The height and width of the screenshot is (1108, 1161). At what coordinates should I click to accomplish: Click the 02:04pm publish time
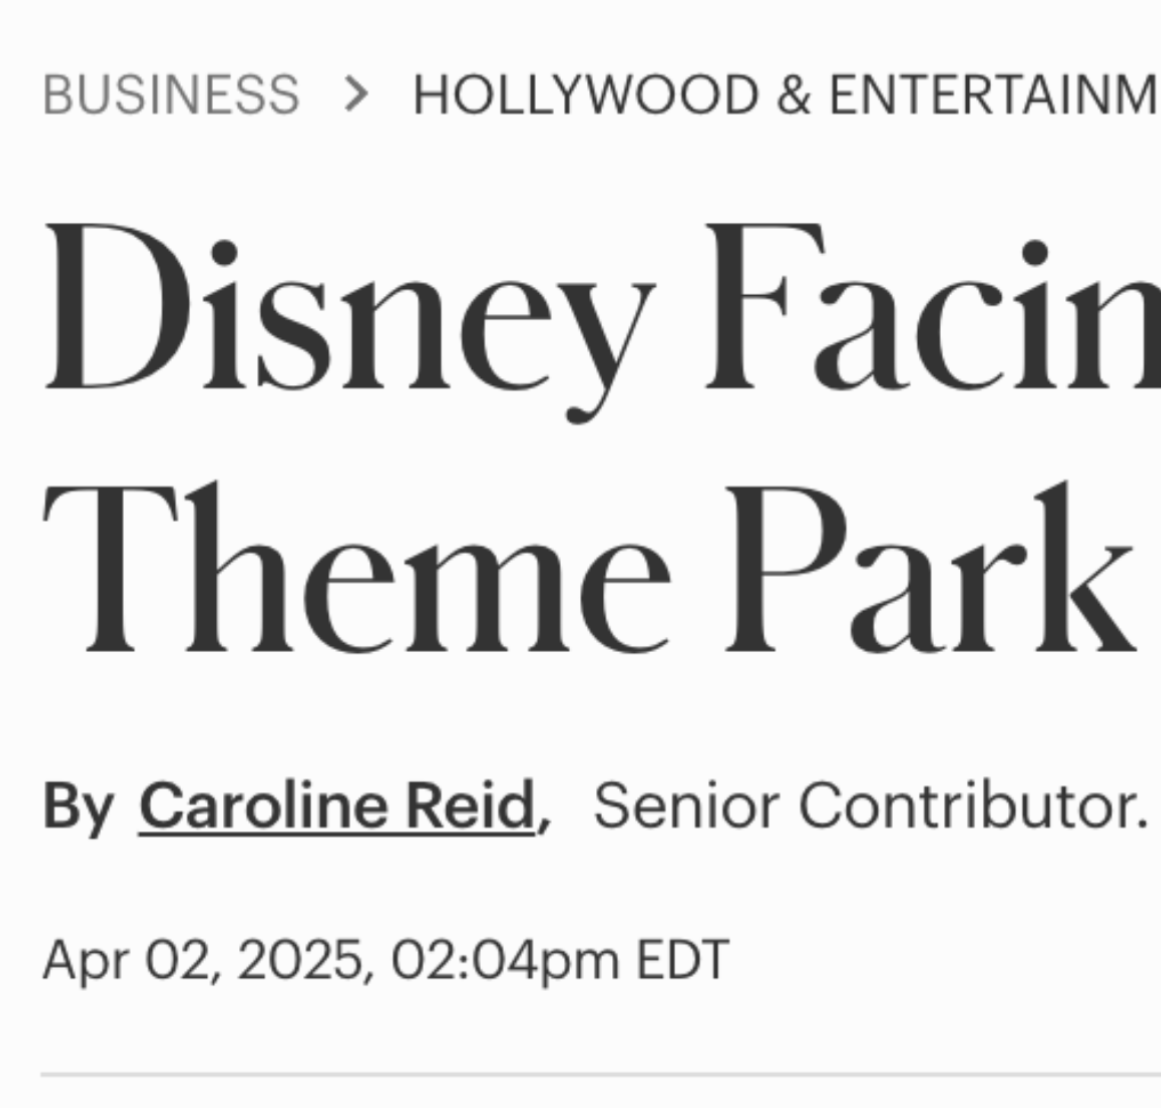[x=505, y=961]
